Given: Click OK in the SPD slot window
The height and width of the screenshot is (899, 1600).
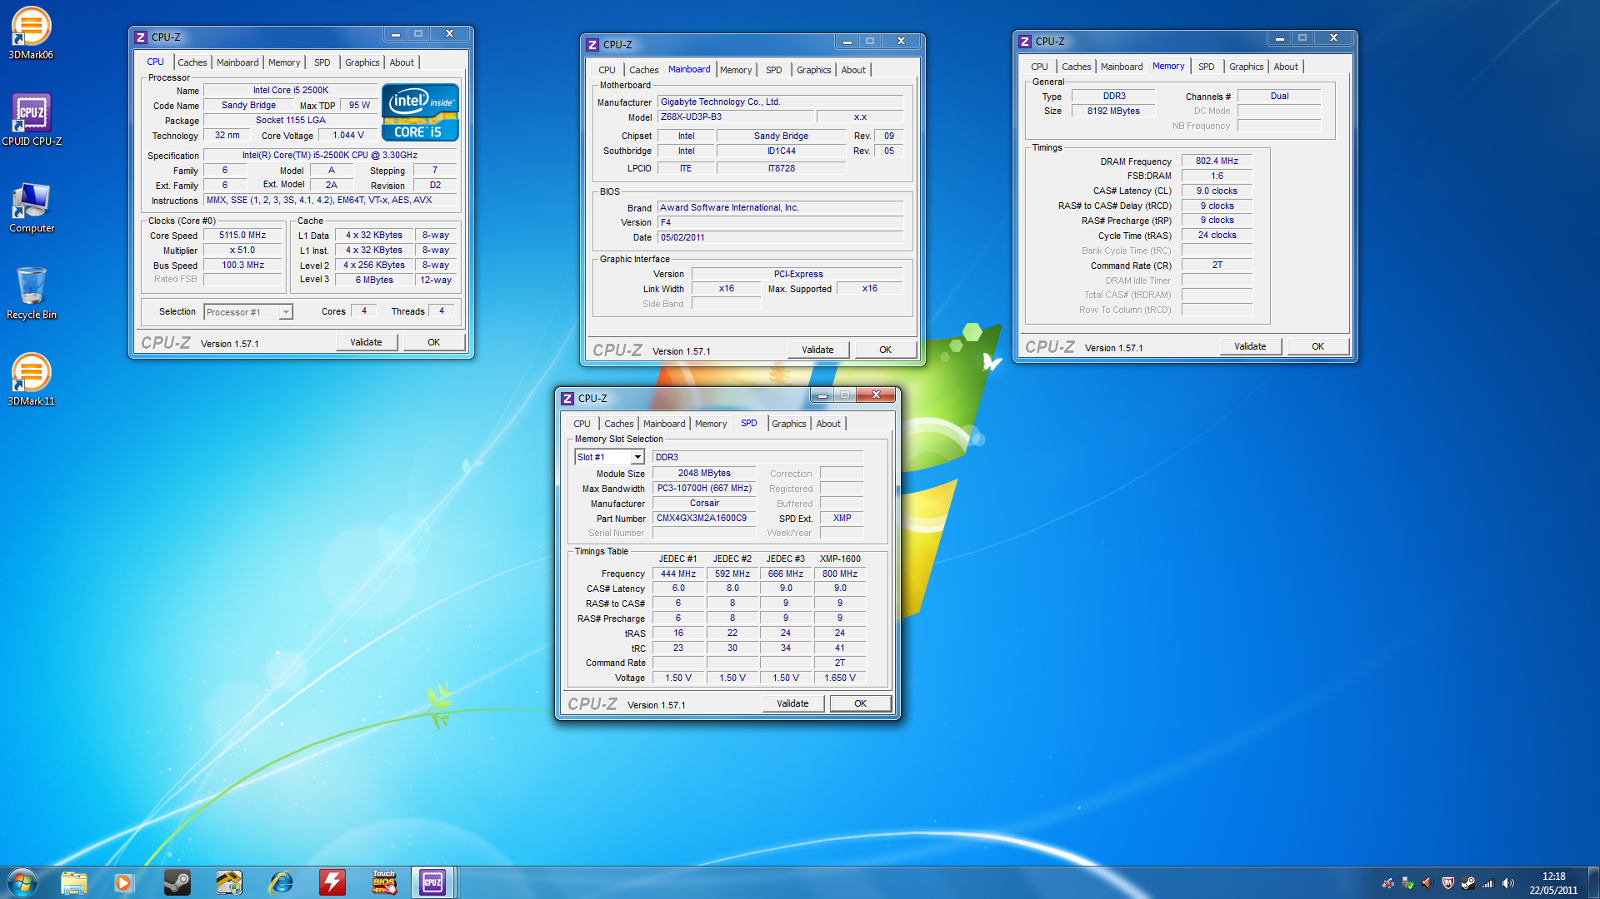Looking at the screenshot, I should pos(860,704).
